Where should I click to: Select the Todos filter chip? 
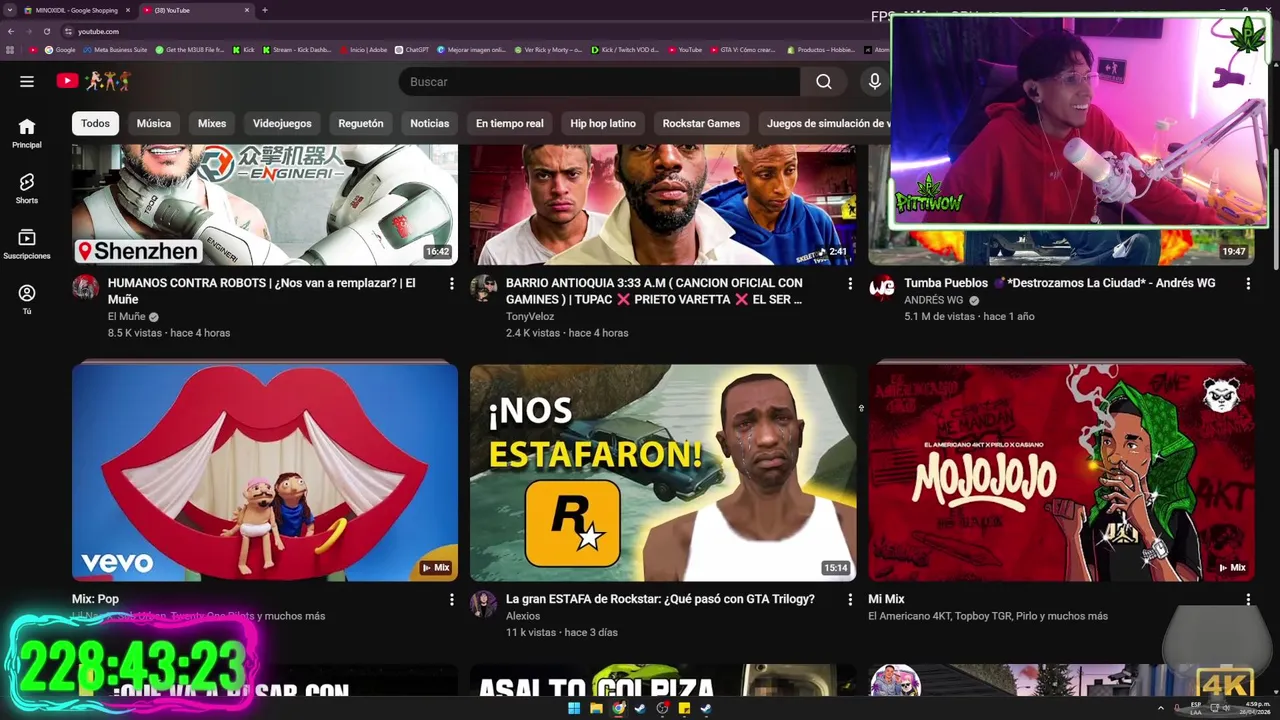click(x=95, y=123)
